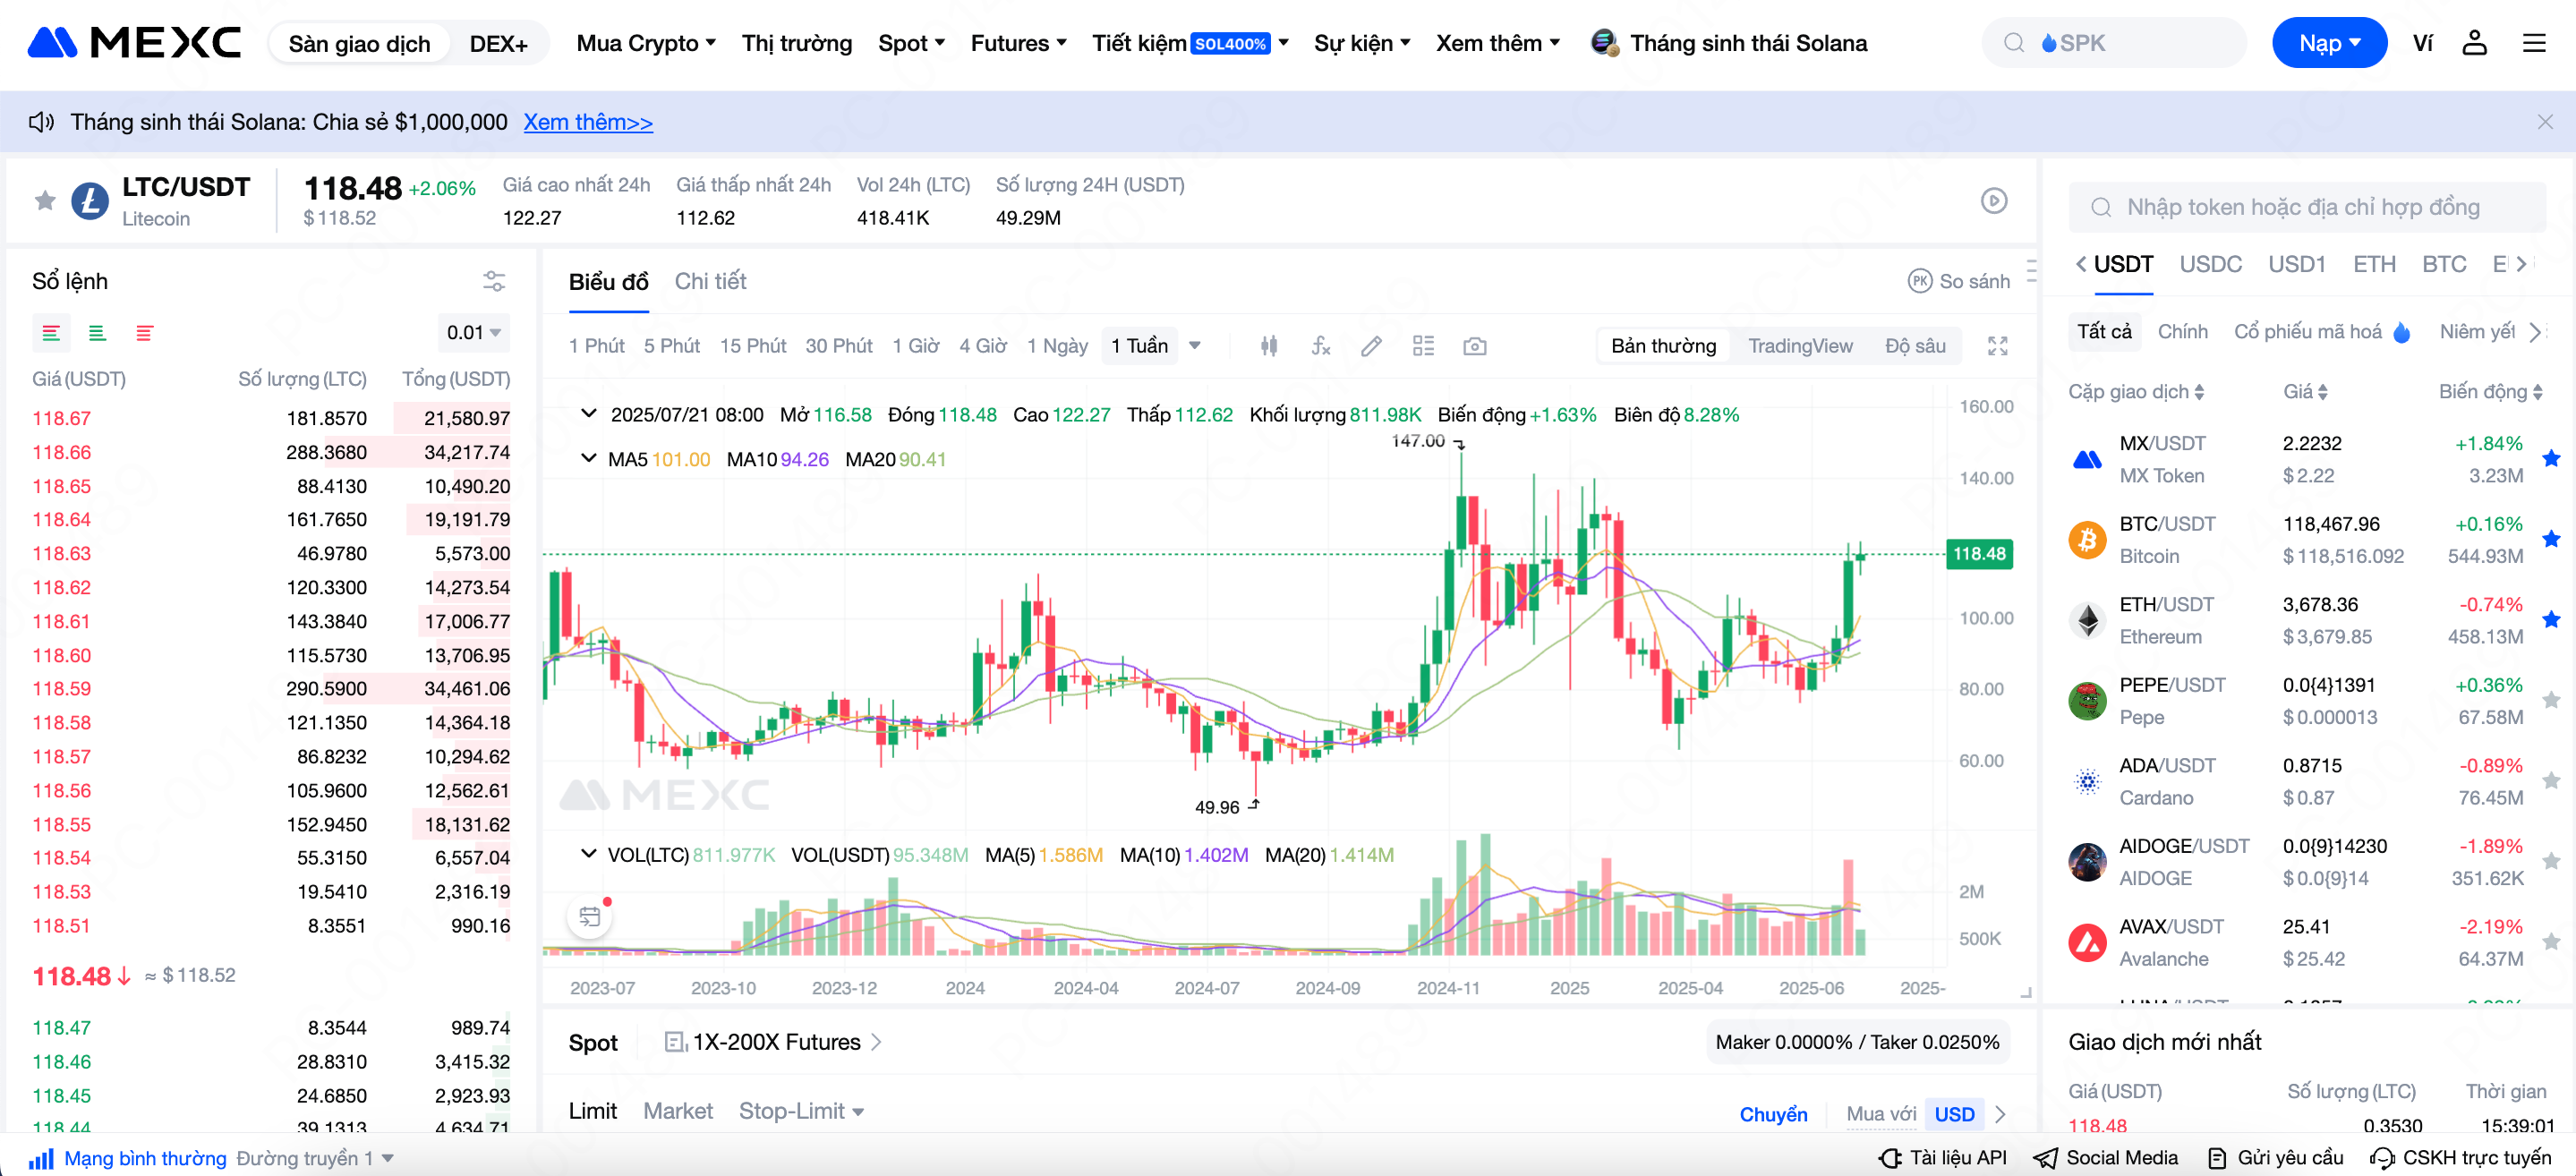Show only bids order book view
This screenshot has height=1176, width=2576.
[97, 333]
